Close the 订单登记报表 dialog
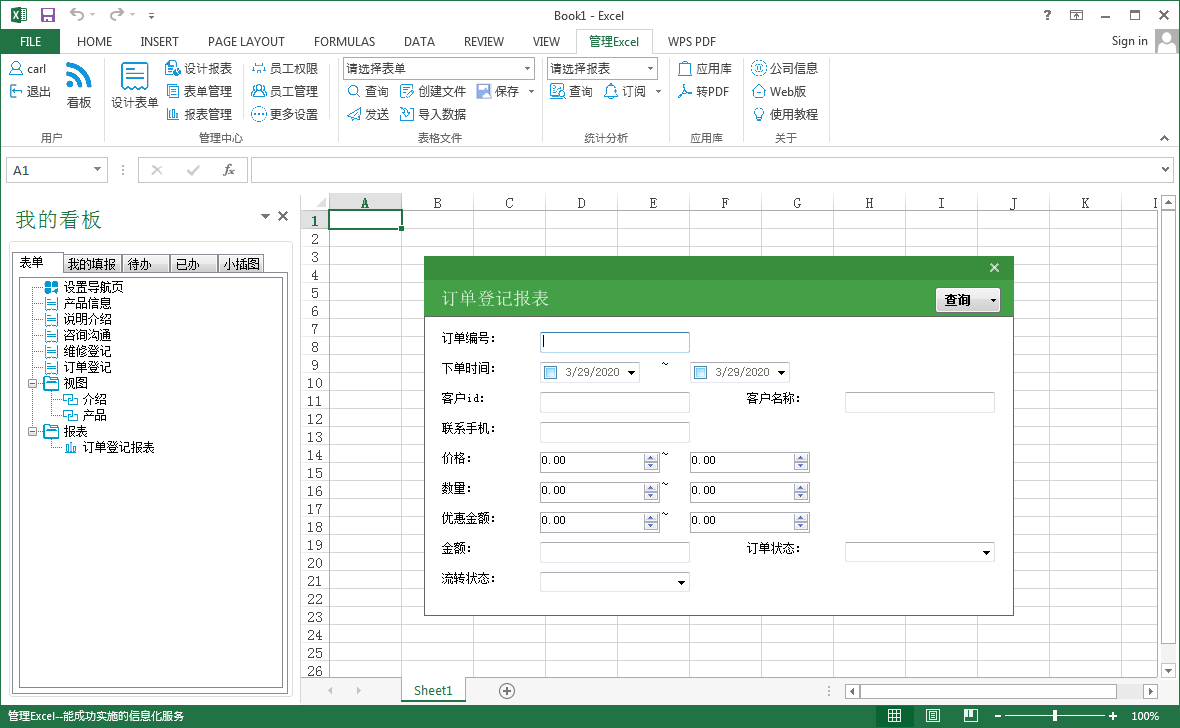 tap(994, 267)
